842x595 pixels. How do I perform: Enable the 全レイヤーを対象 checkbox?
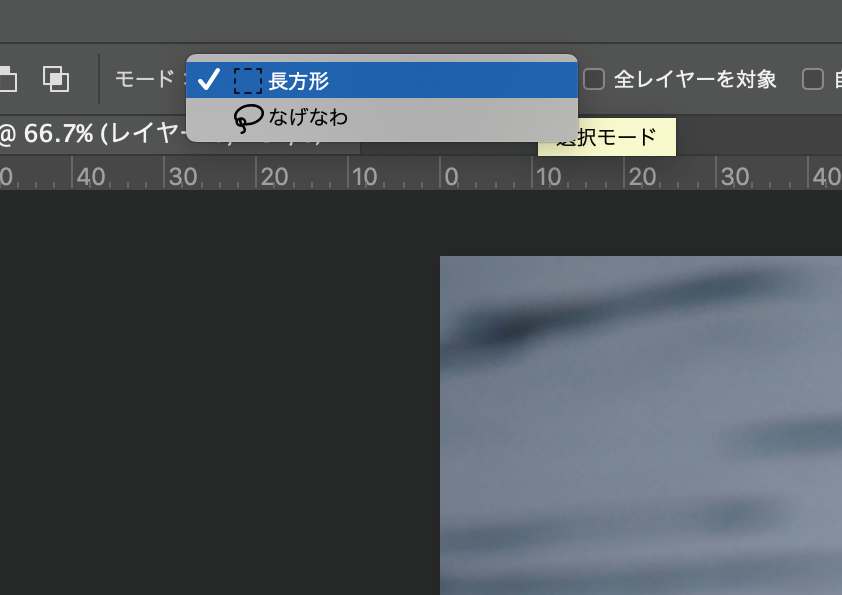click(594, 79)
